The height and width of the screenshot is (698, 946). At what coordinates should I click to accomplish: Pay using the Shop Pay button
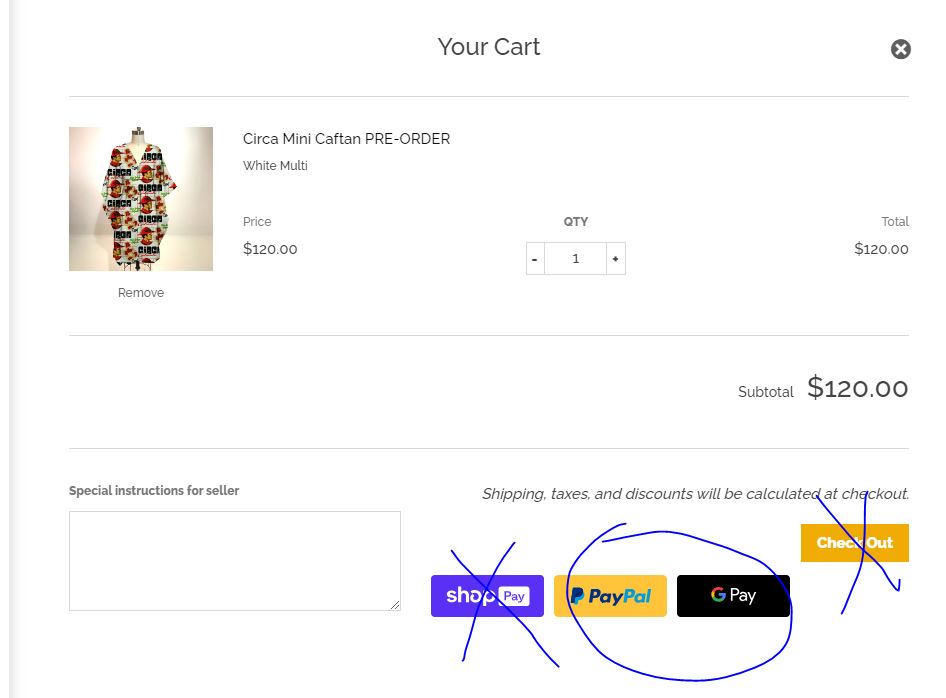487,596
